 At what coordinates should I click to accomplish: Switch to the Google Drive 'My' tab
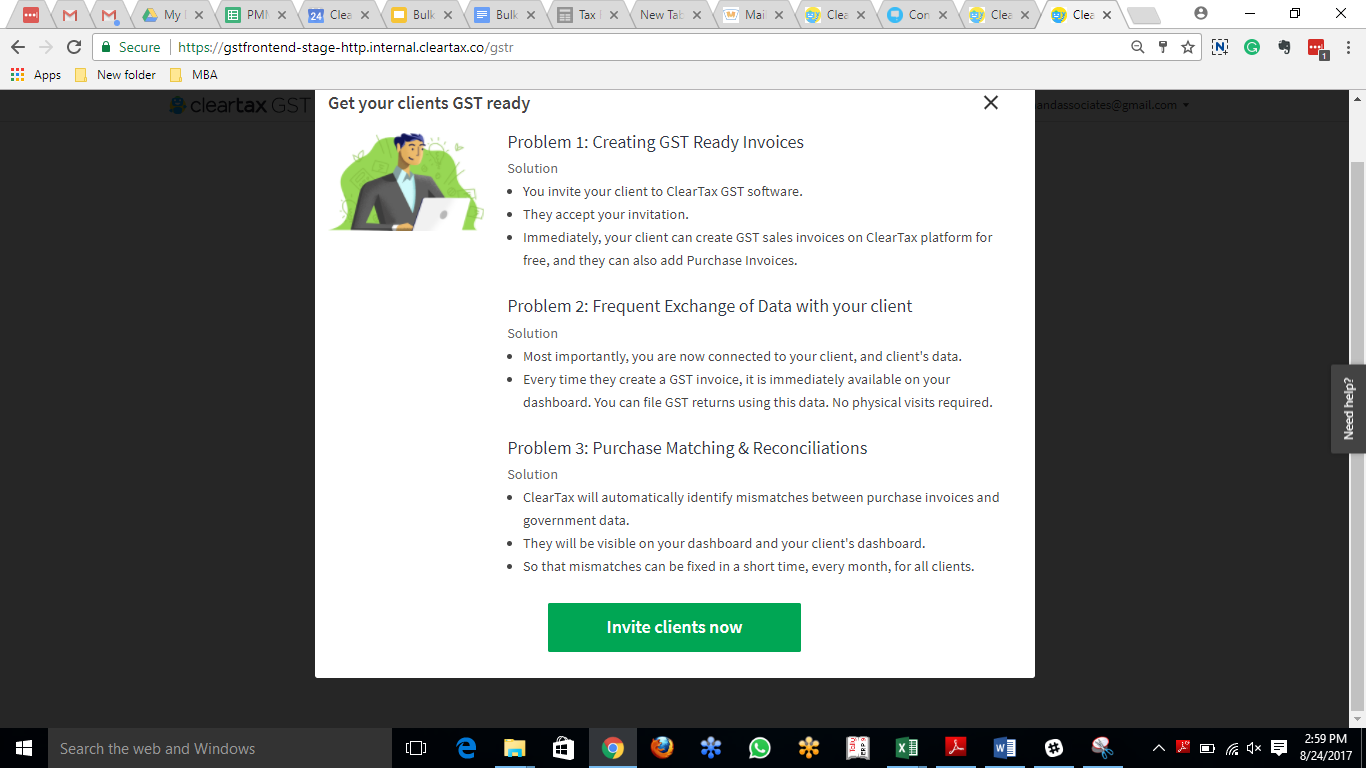pyautogui.click(x=172, y=15)
